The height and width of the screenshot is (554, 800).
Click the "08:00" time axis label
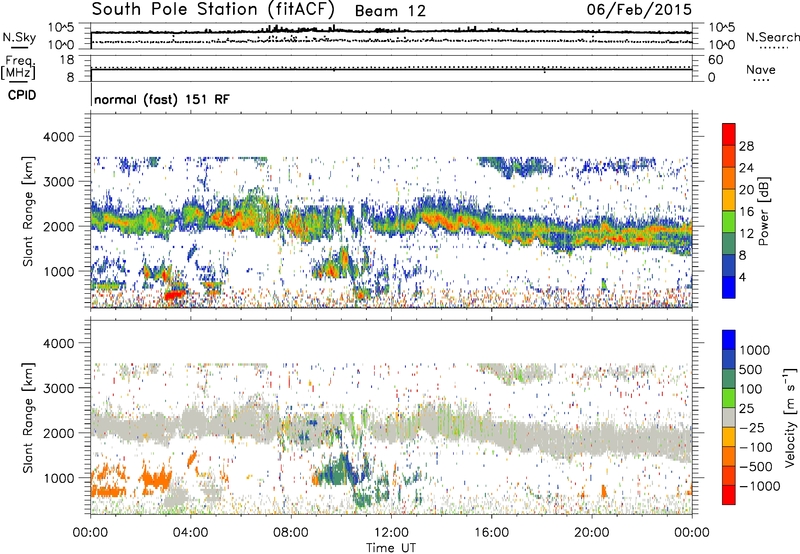tap(291, 533)
